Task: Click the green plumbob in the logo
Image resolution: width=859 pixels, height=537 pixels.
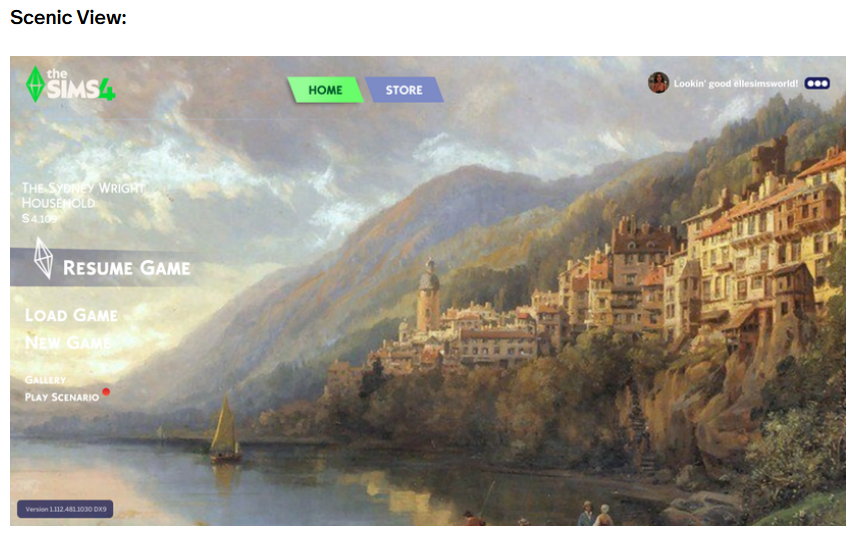Action: pos(36,84)
